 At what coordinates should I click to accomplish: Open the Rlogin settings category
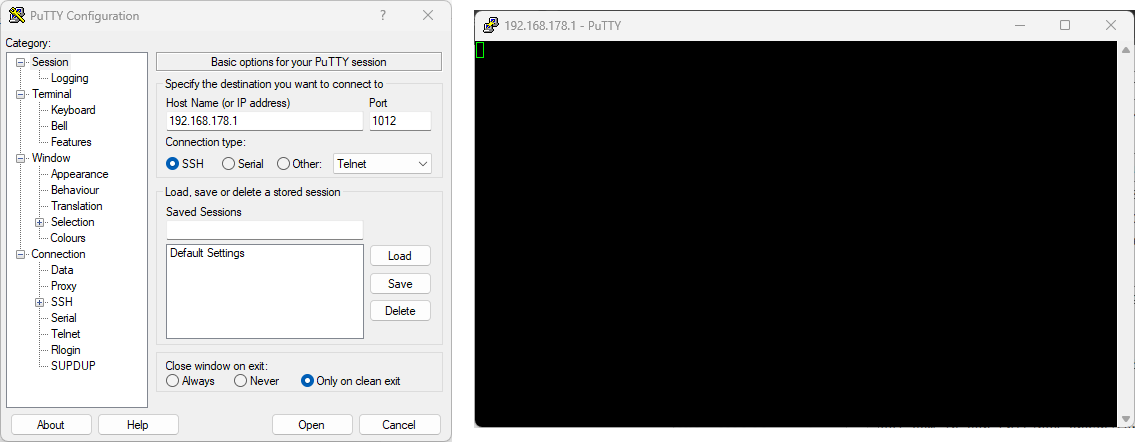coord(66,351)
